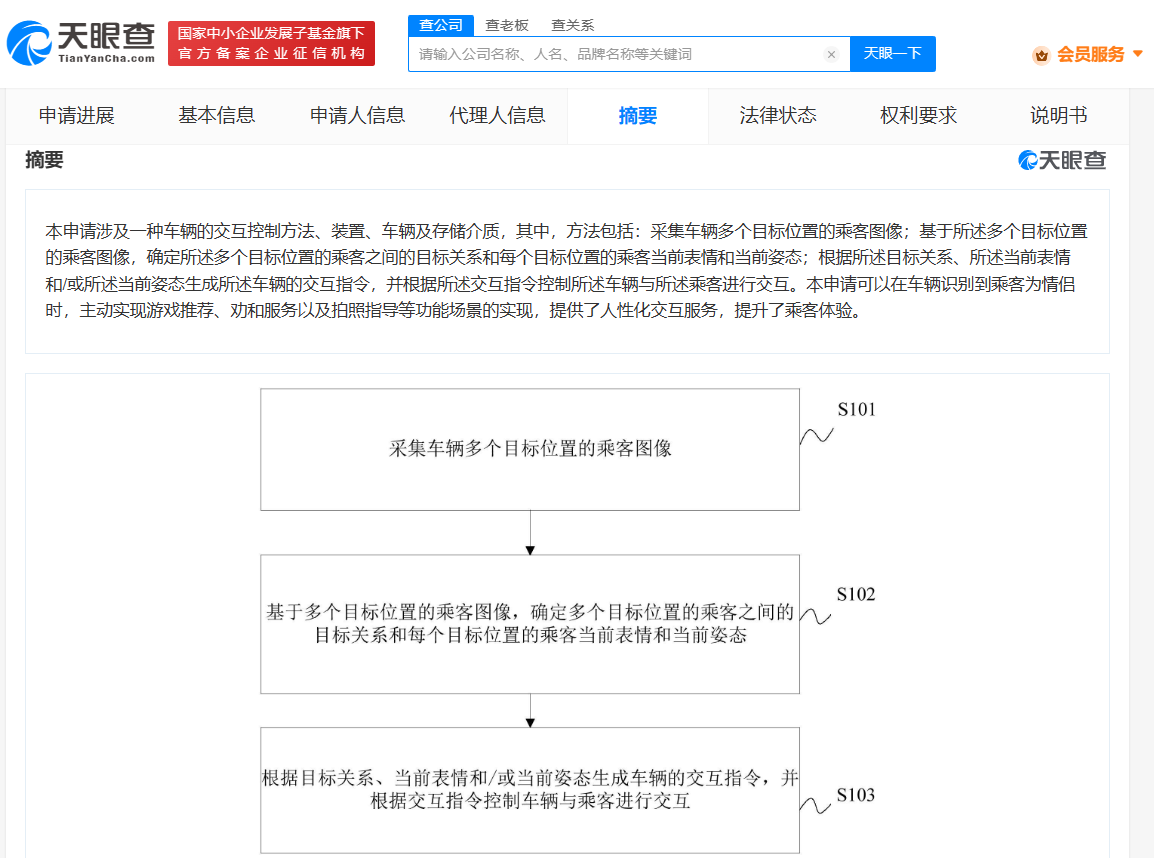Click the TianYanCha logo icon

click(x=29, y=43)
